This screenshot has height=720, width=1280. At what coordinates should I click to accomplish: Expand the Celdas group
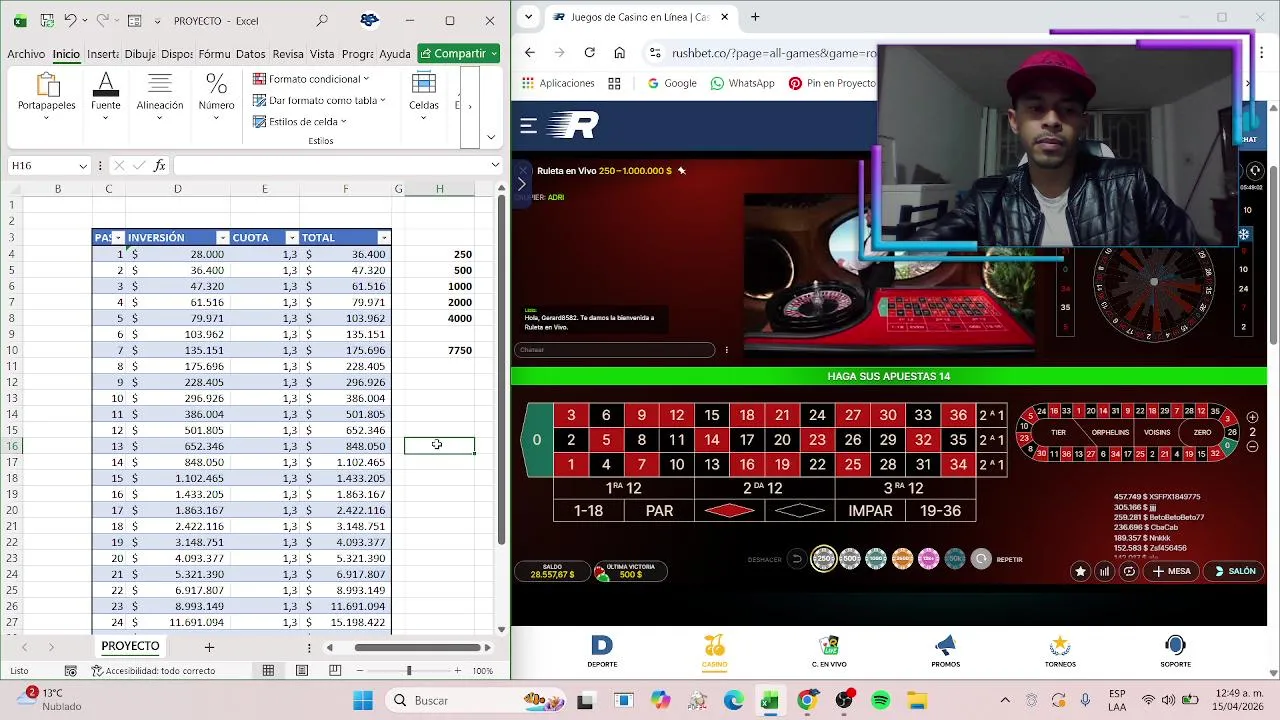pos(424,98)
